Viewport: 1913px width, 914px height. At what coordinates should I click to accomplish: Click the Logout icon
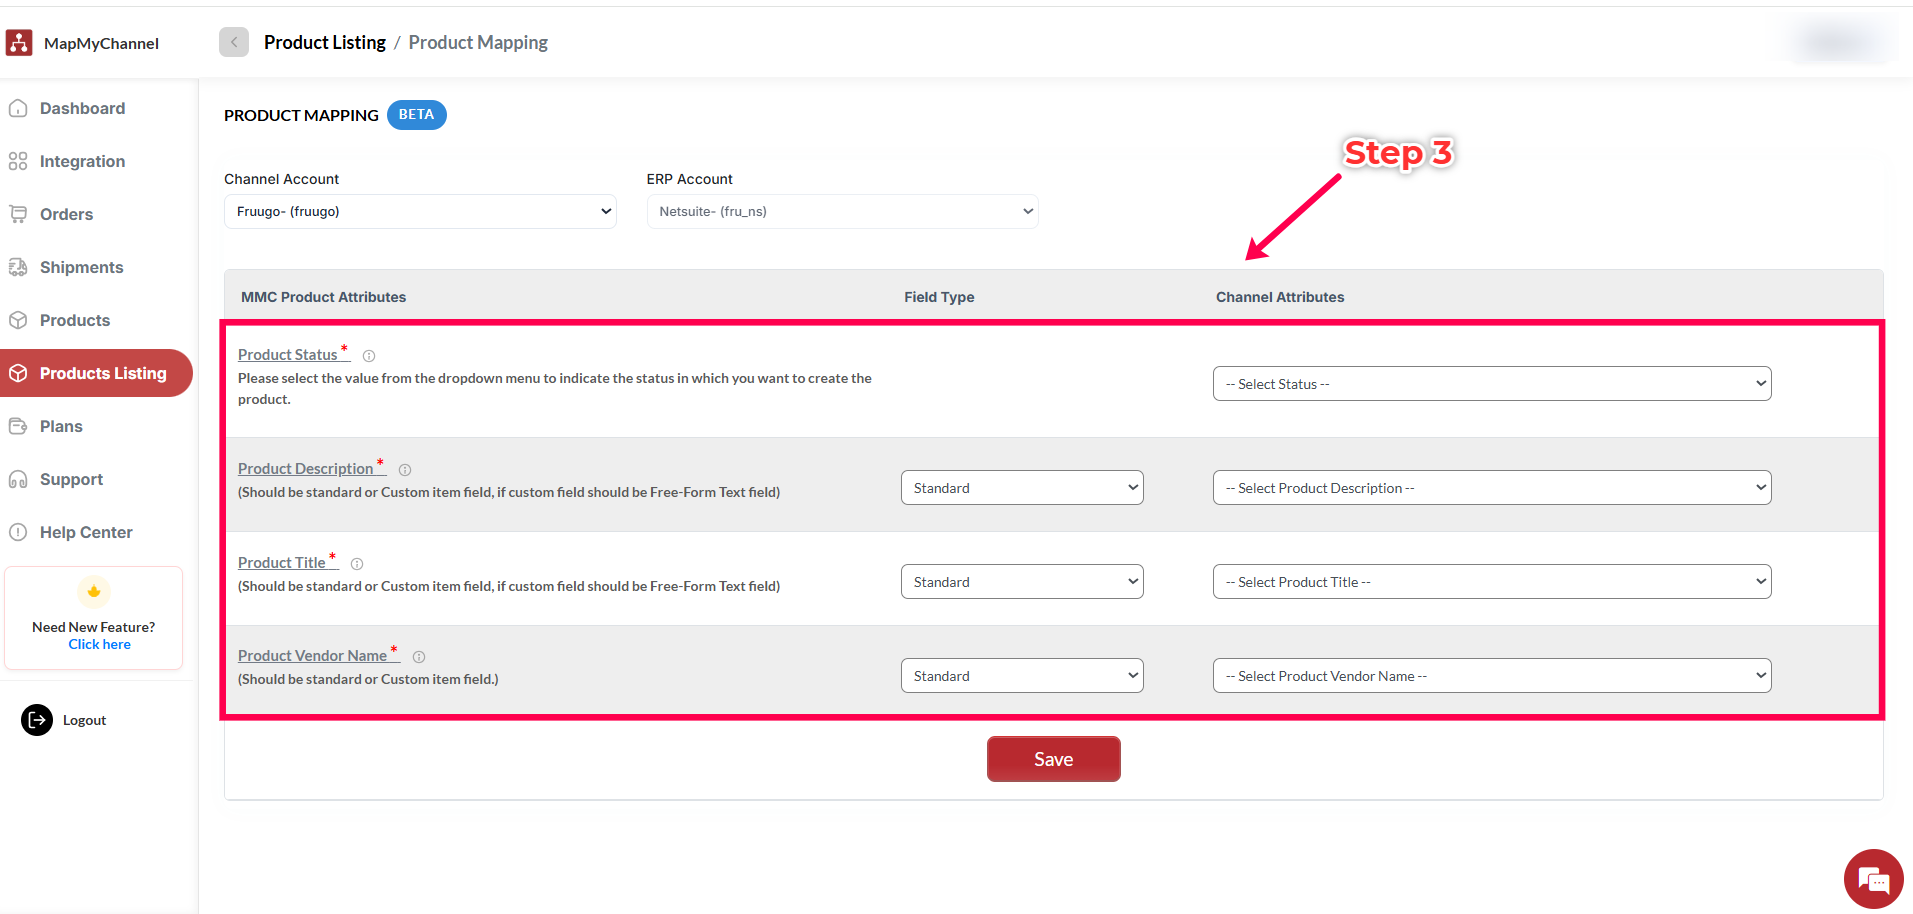pos(36,720)
